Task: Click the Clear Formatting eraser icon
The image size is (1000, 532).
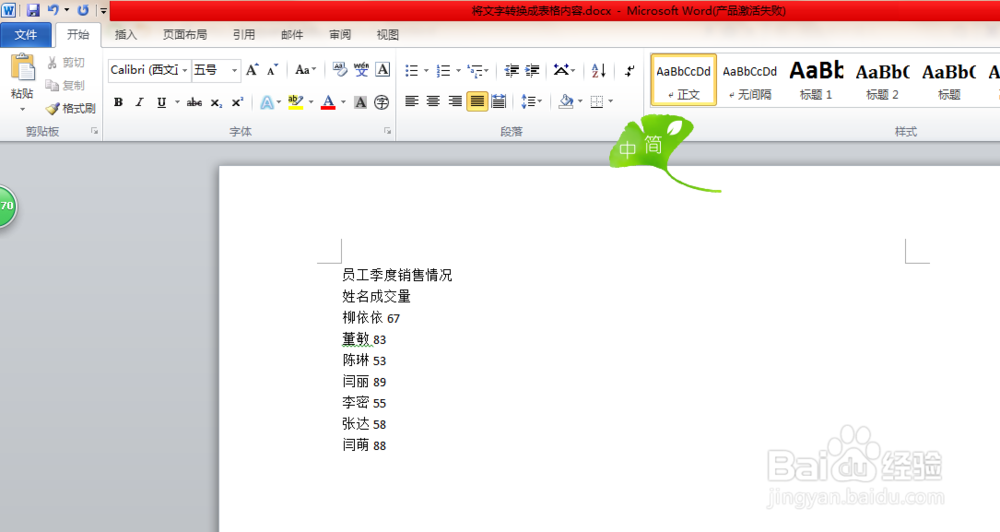Action: (x=340, y=70)
